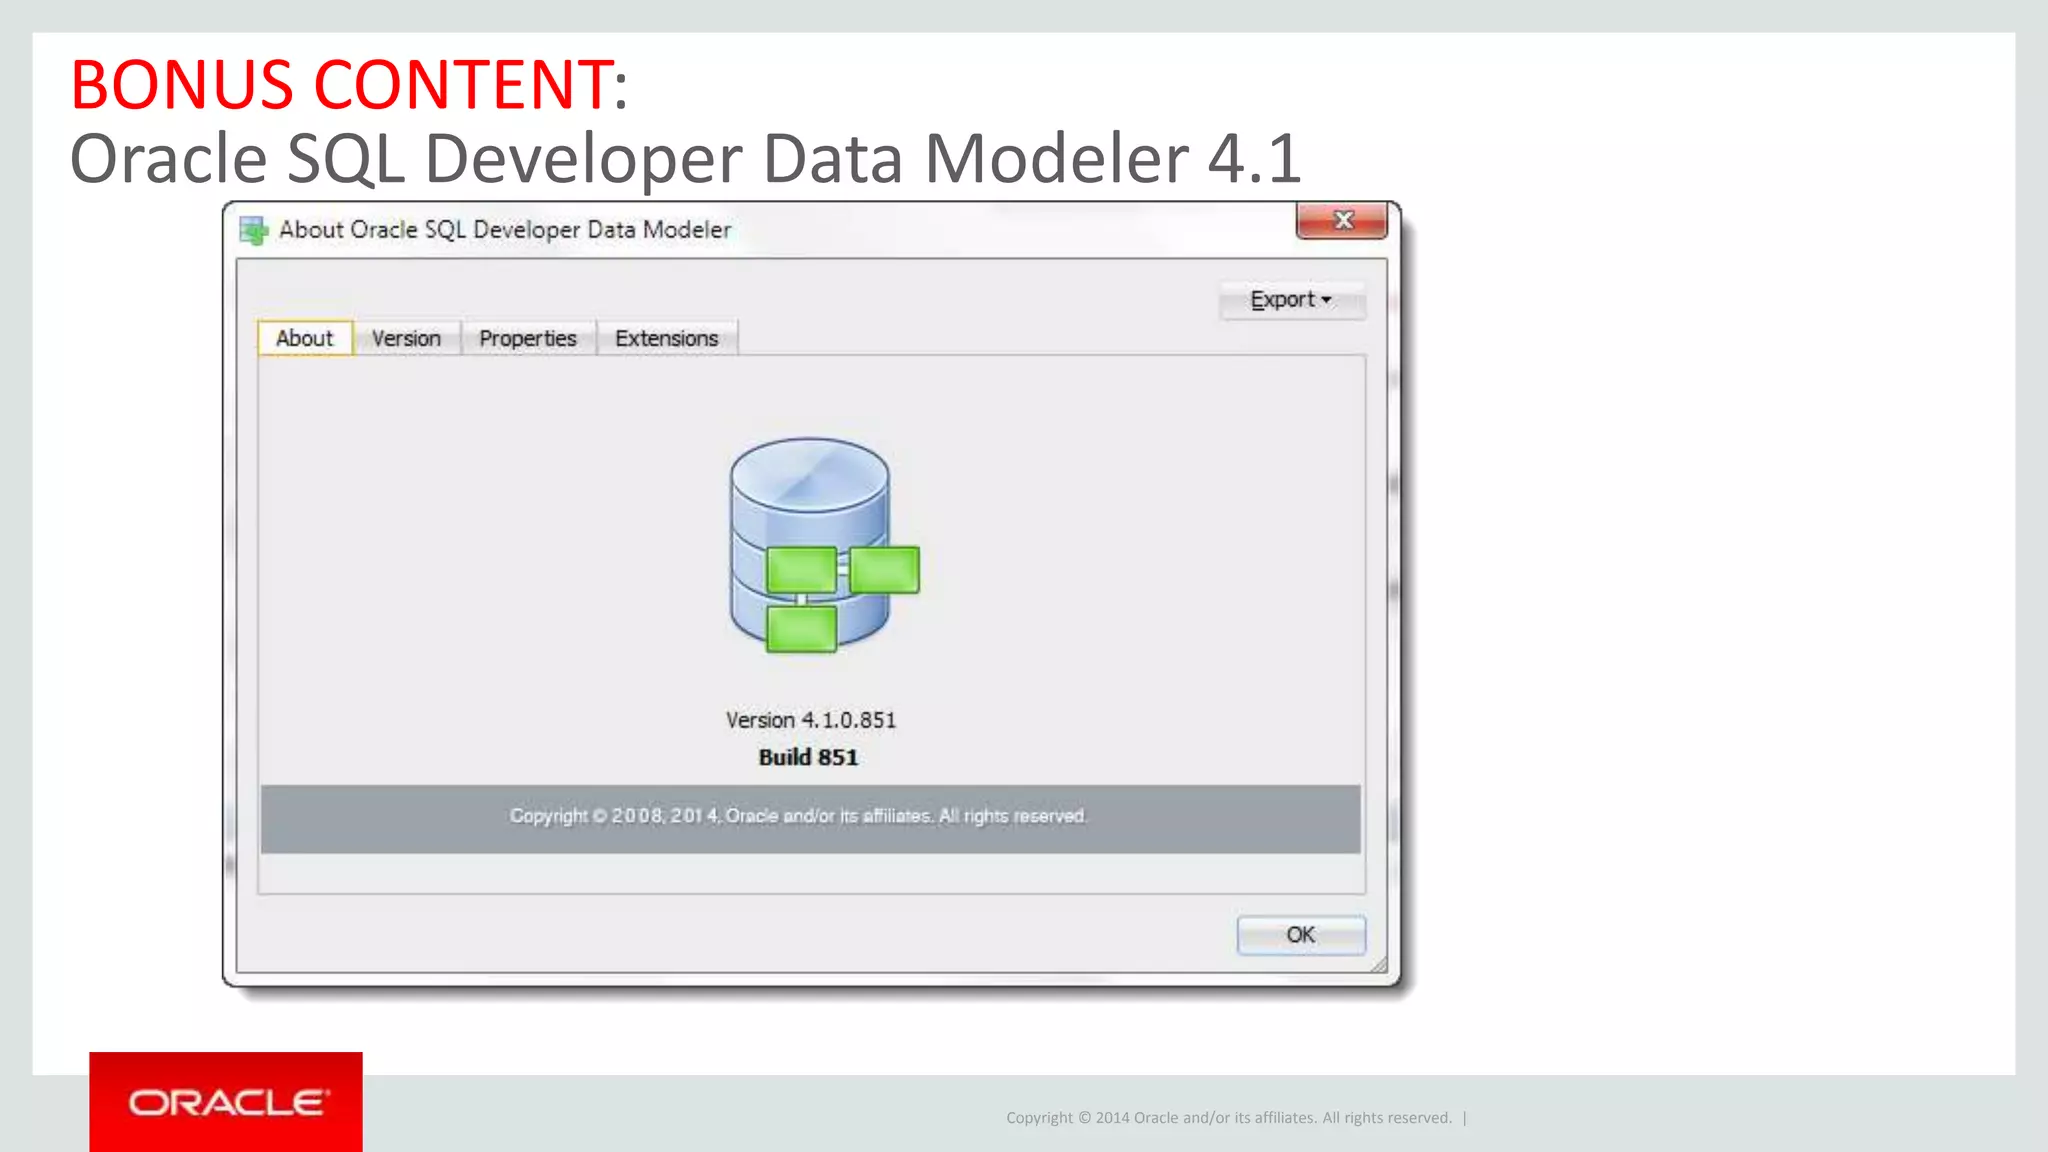Confirm the dialog with OK
2048x1152 pixels.
click(x=1301, y=935)
